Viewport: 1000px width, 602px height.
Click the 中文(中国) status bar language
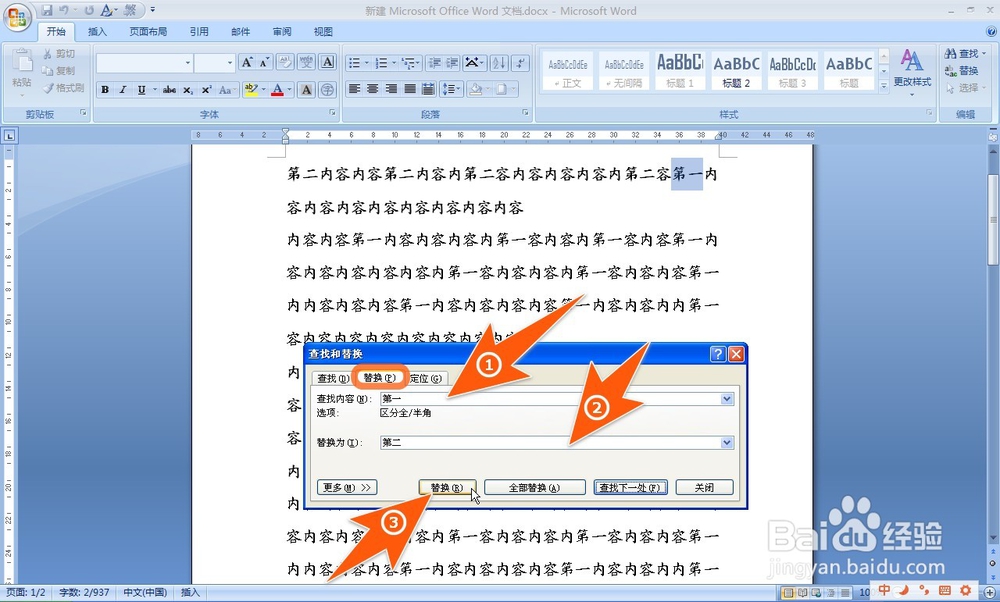145,592
